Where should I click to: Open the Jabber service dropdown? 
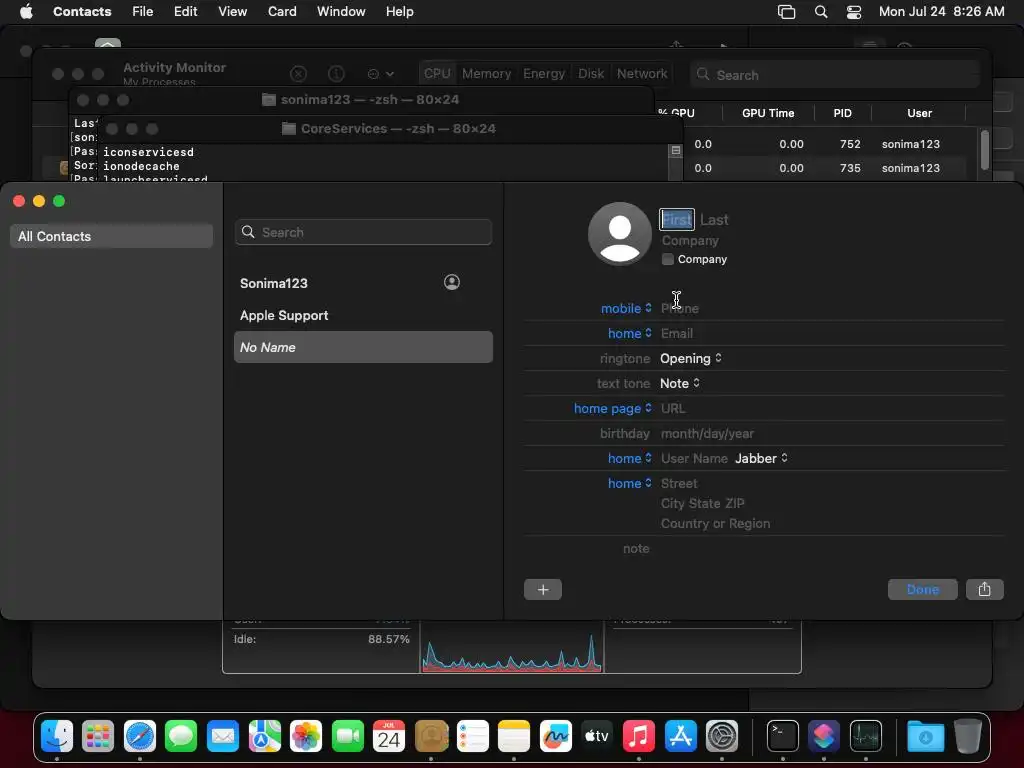(761, 458)
